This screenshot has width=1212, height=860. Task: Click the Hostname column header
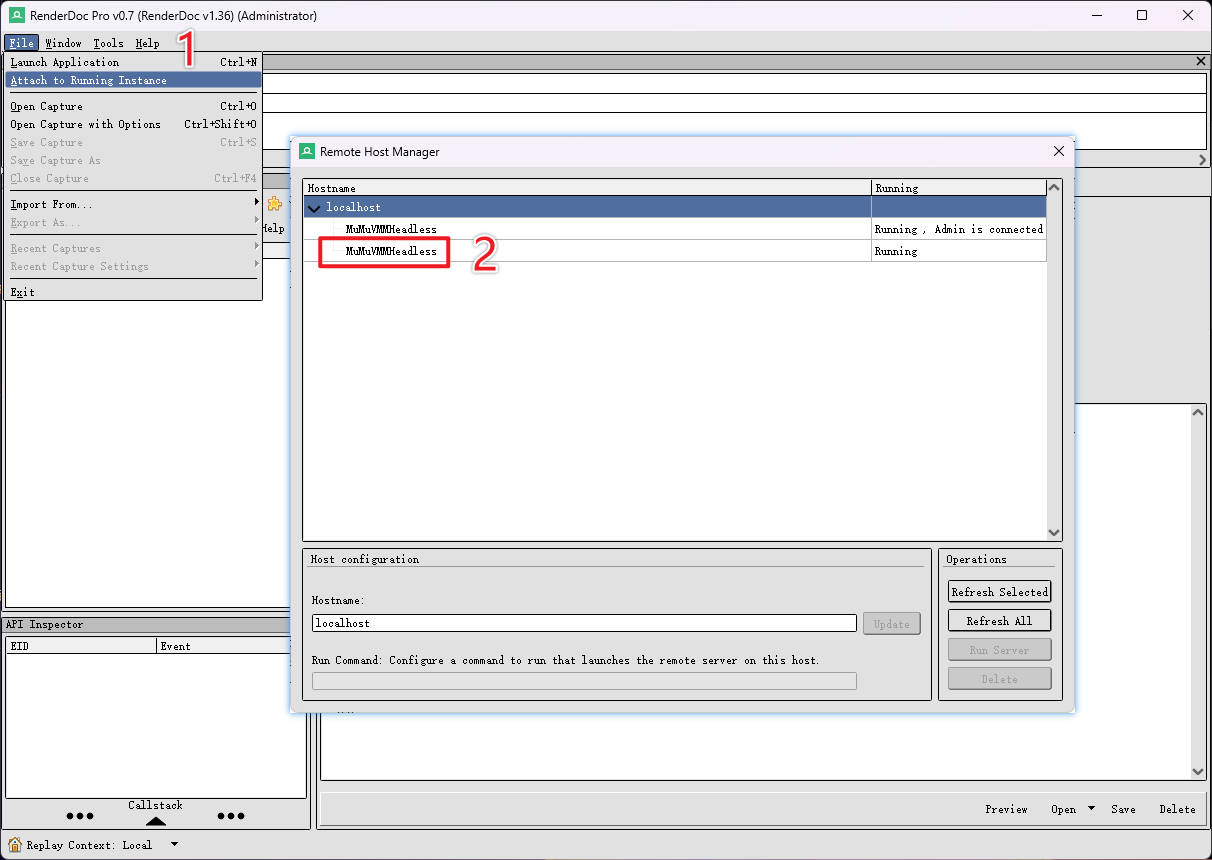(587, 188)
